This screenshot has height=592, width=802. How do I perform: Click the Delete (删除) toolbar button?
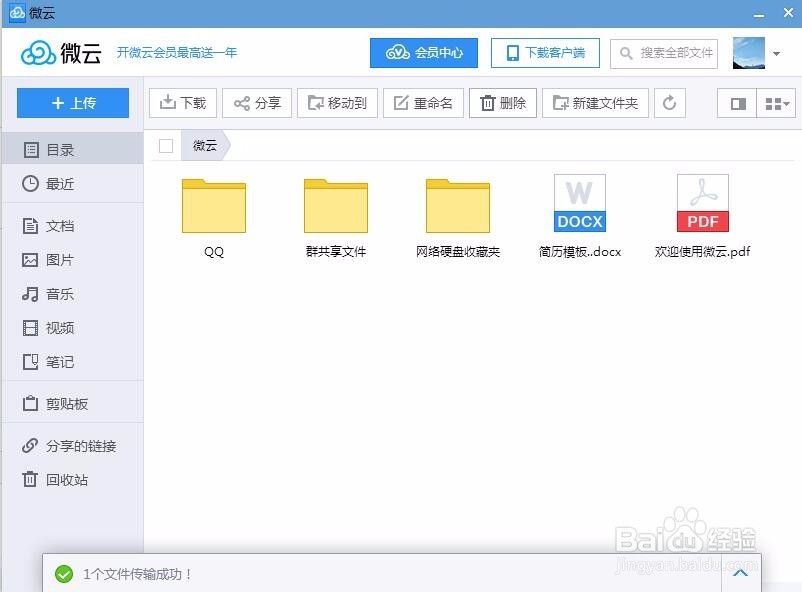click(x=503, y=103)
